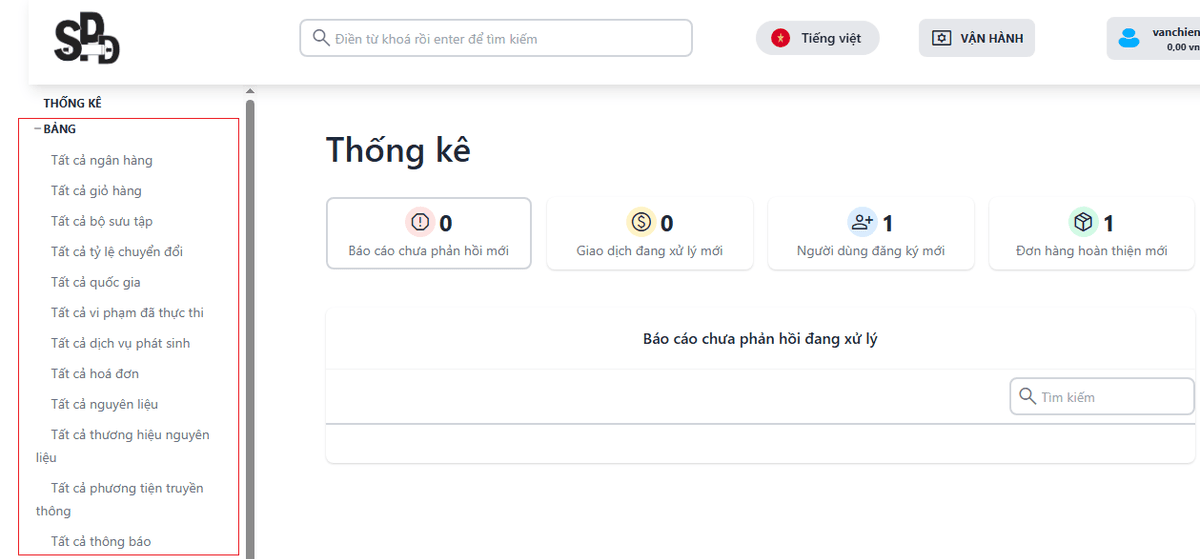The height and width of the screenshot is (559, 1200).
Task: Open the VẬN HÀNH operations menu
Action: click(x=977, y=38)
